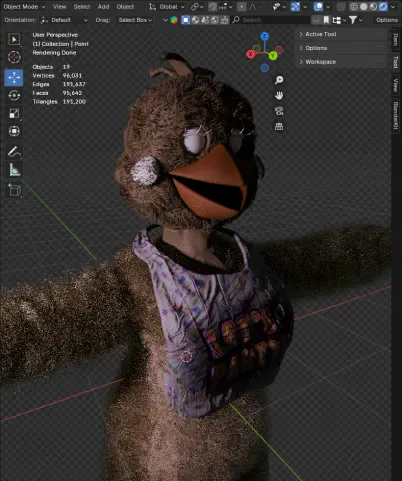Open the snapping options dropdown

(x=226, y=7)
